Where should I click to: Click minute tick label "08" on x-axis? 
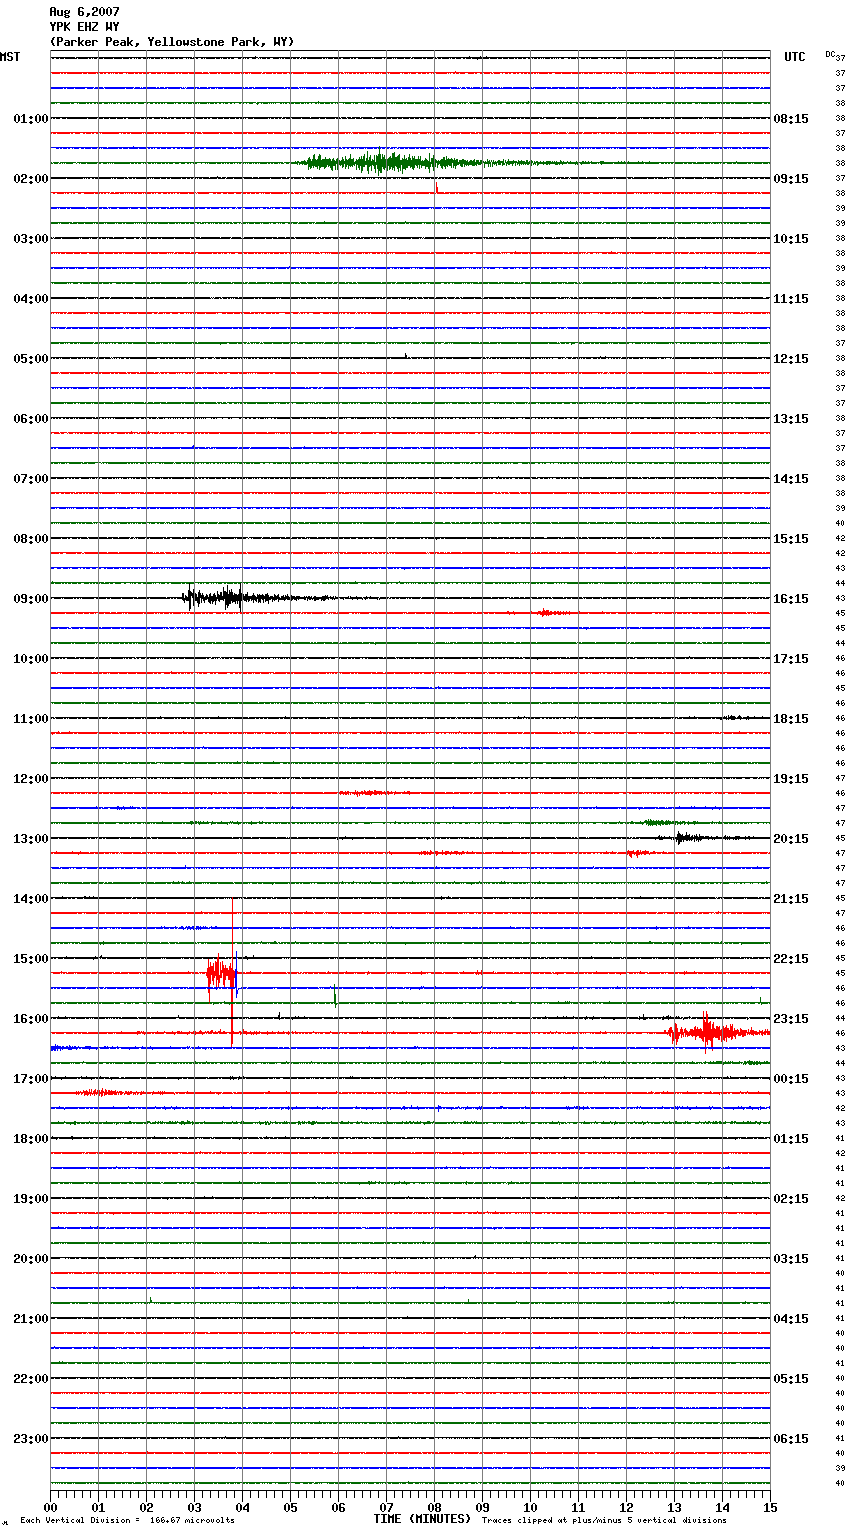(434, 1508)
